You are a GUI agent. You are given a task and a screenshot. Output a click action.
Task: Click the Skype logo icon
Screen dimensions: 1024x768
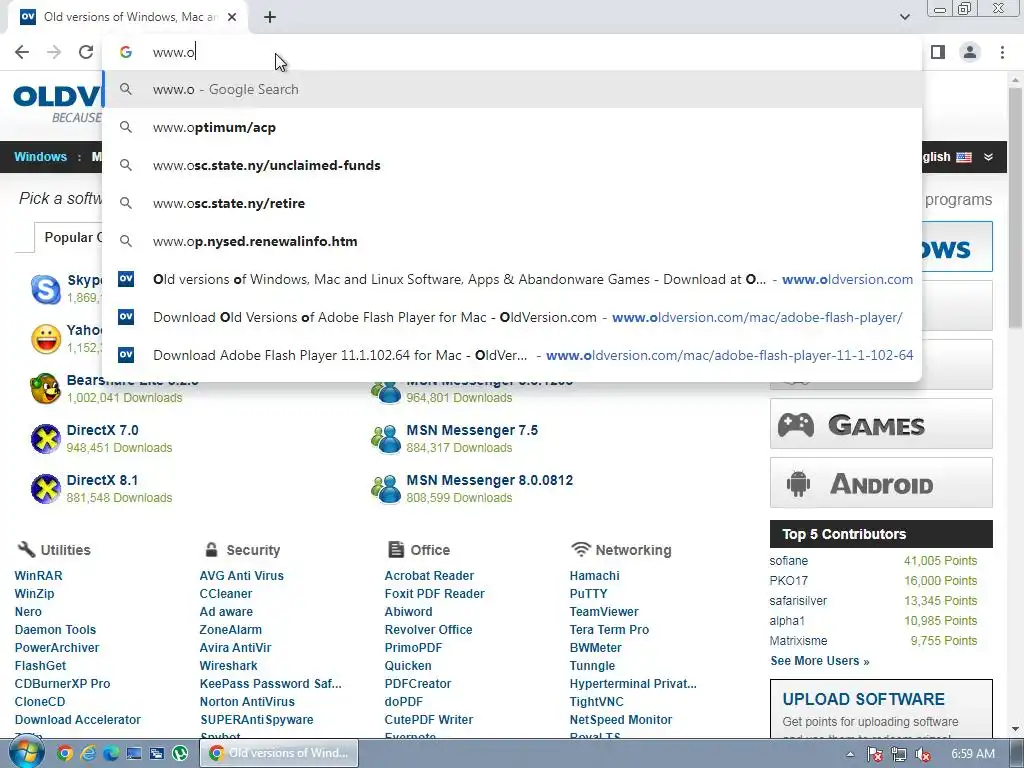point(46,289)
